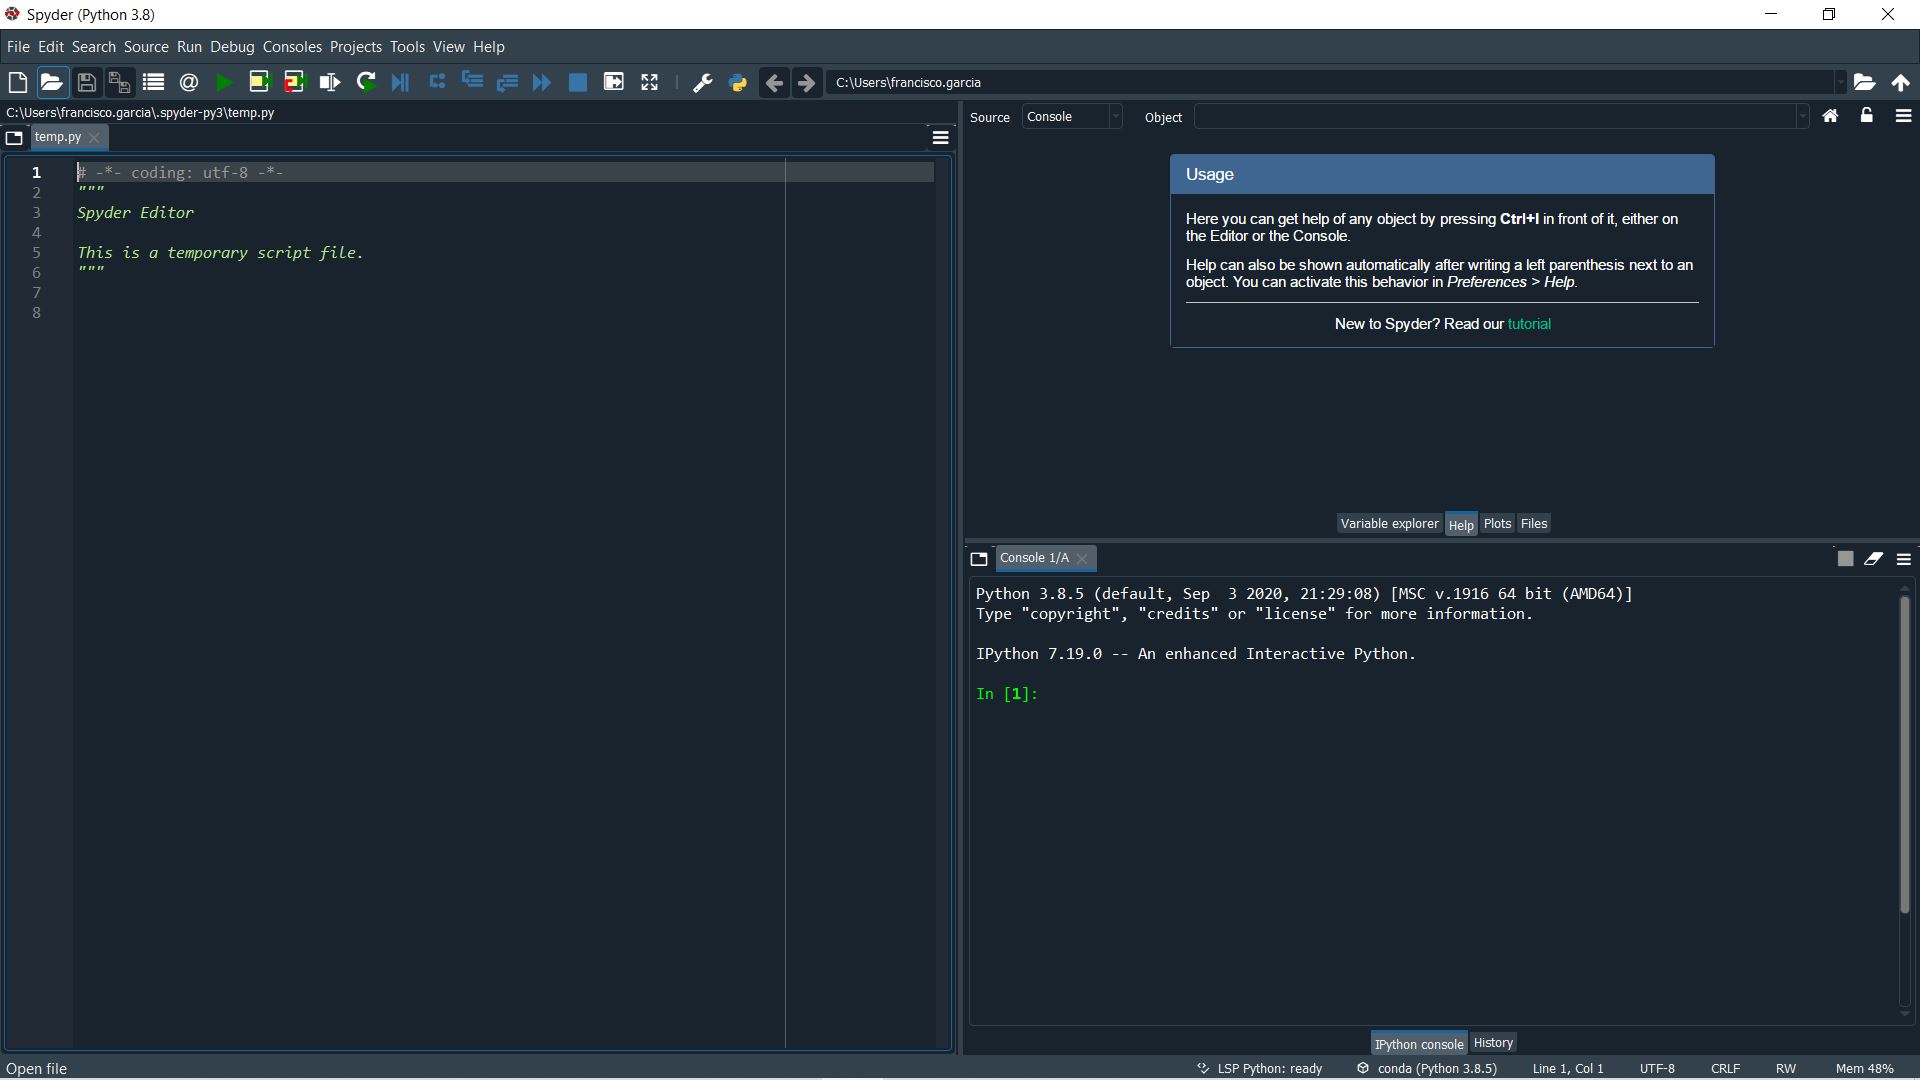1920x1080 pixels.
Task: Open the Consoles menu
Action: tap(291, 46)
